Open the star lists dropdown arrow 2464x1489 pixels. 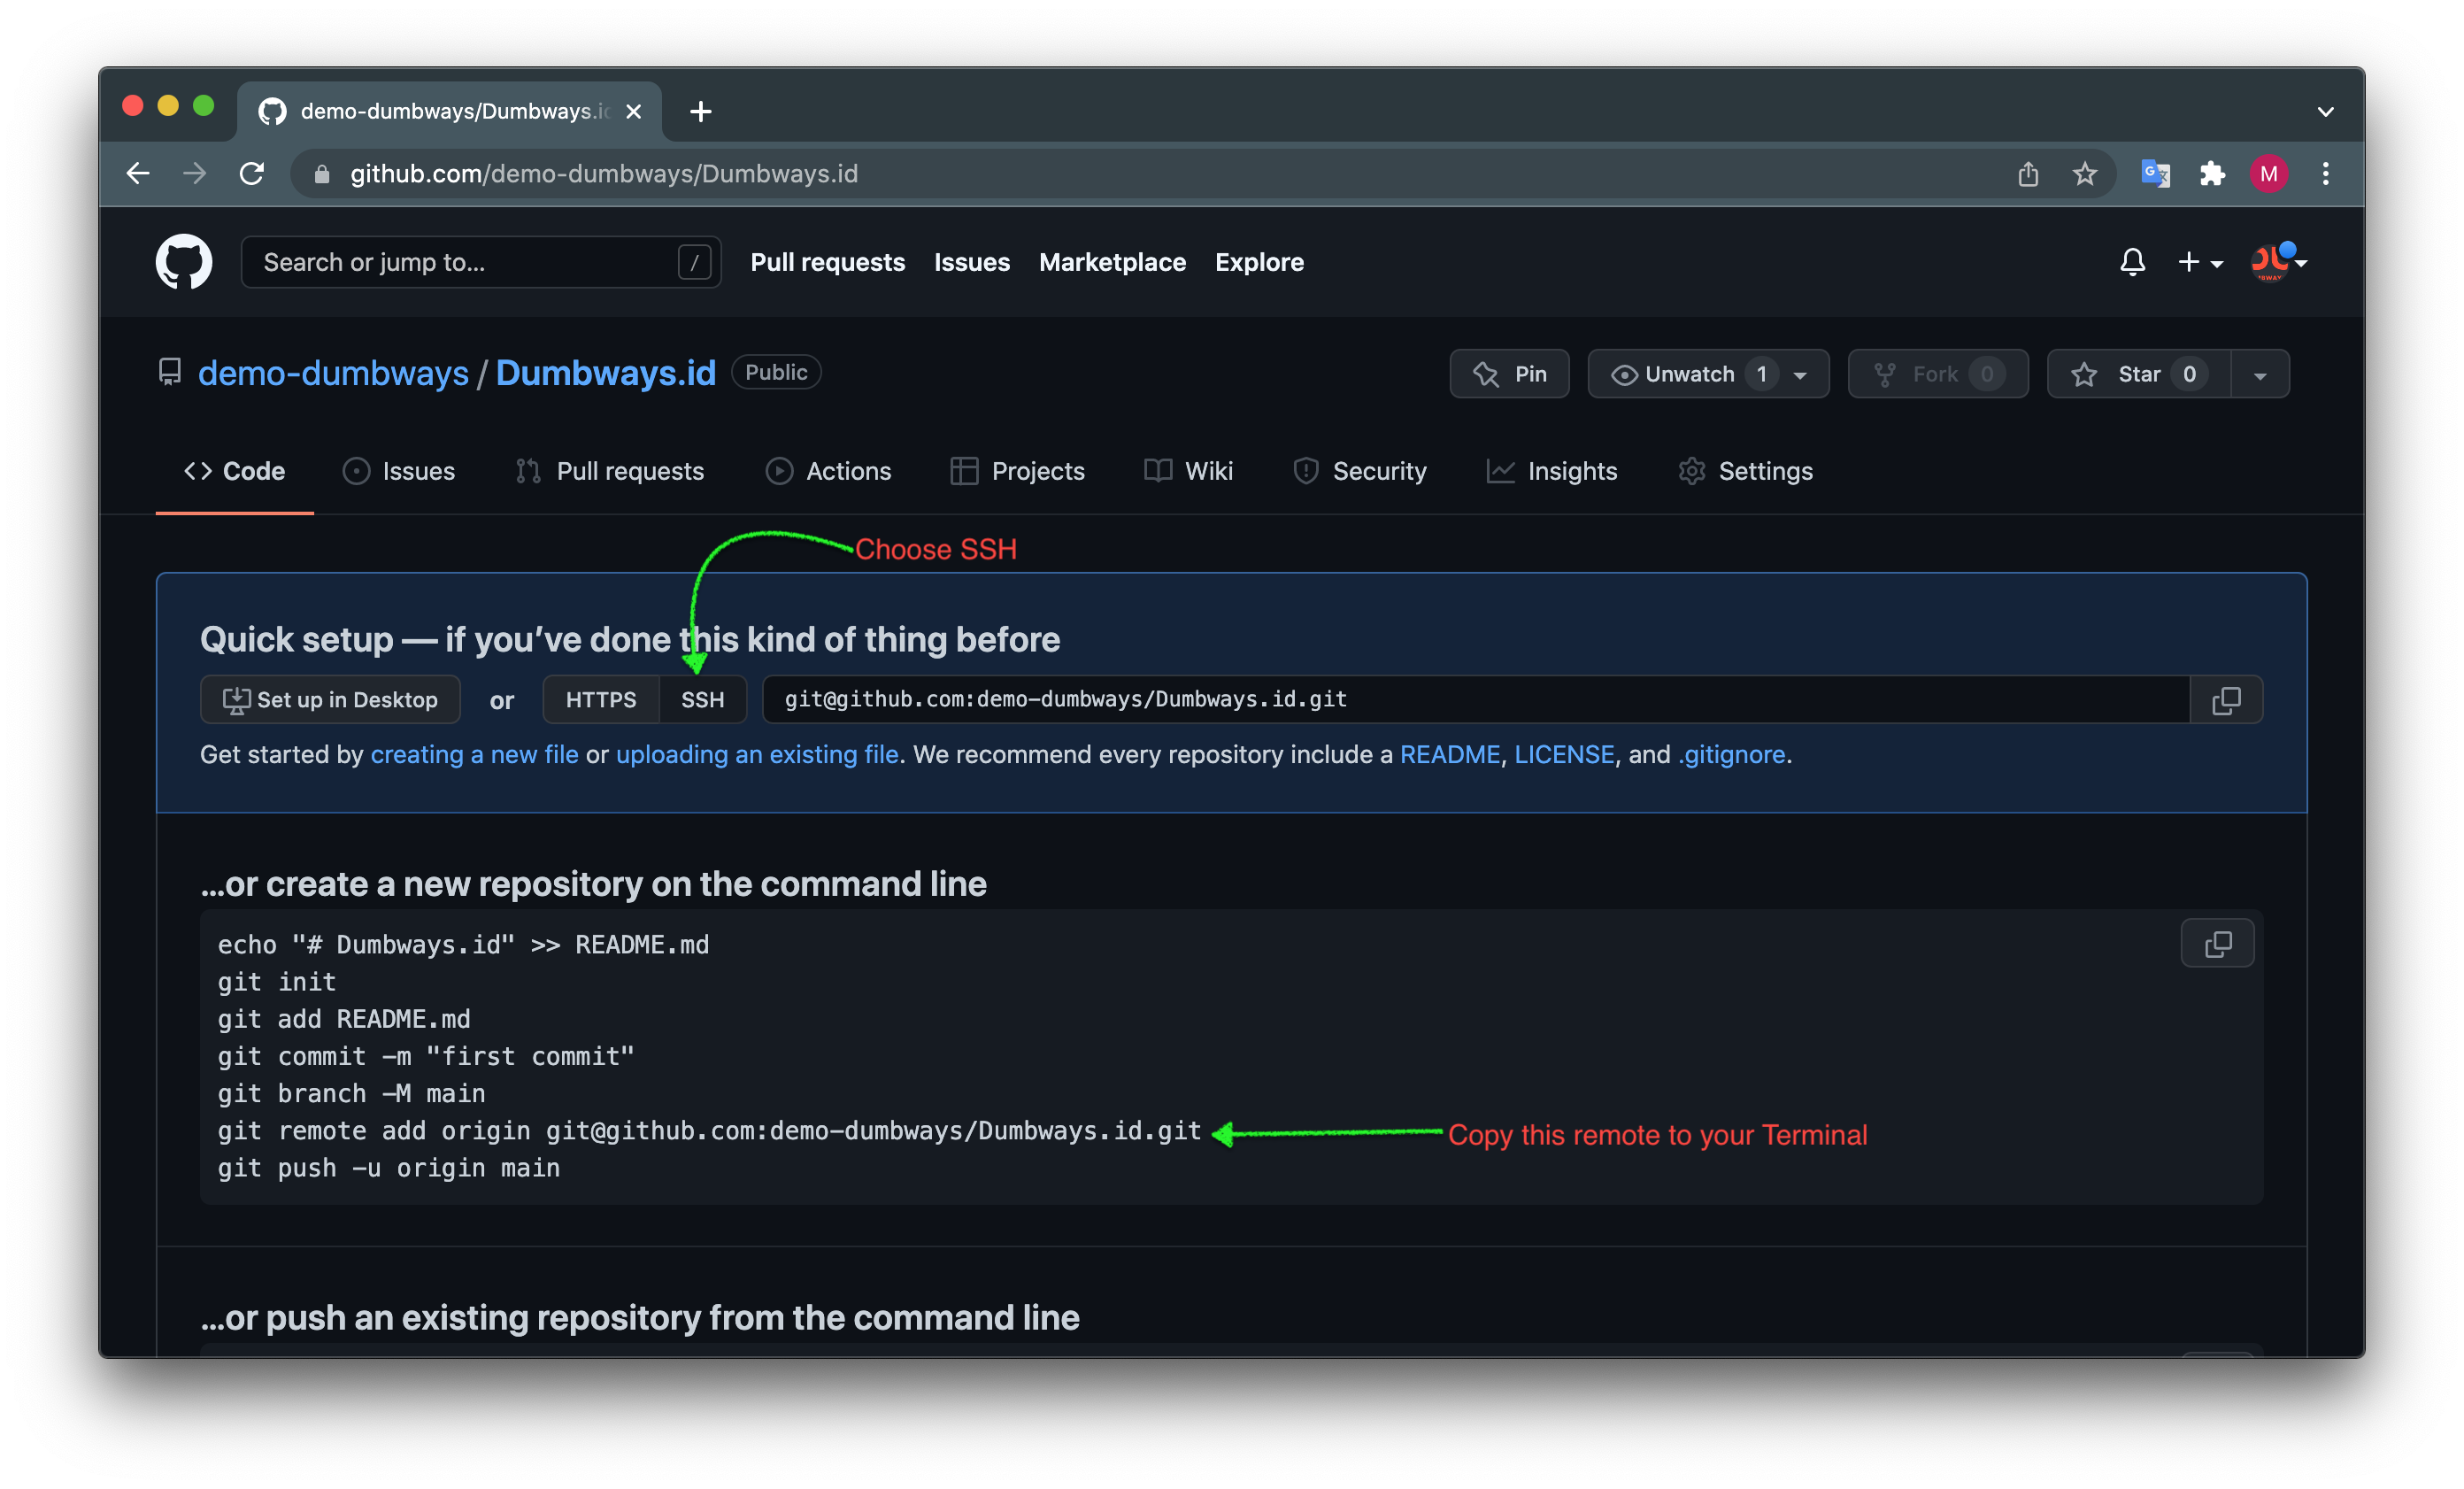2260,374
